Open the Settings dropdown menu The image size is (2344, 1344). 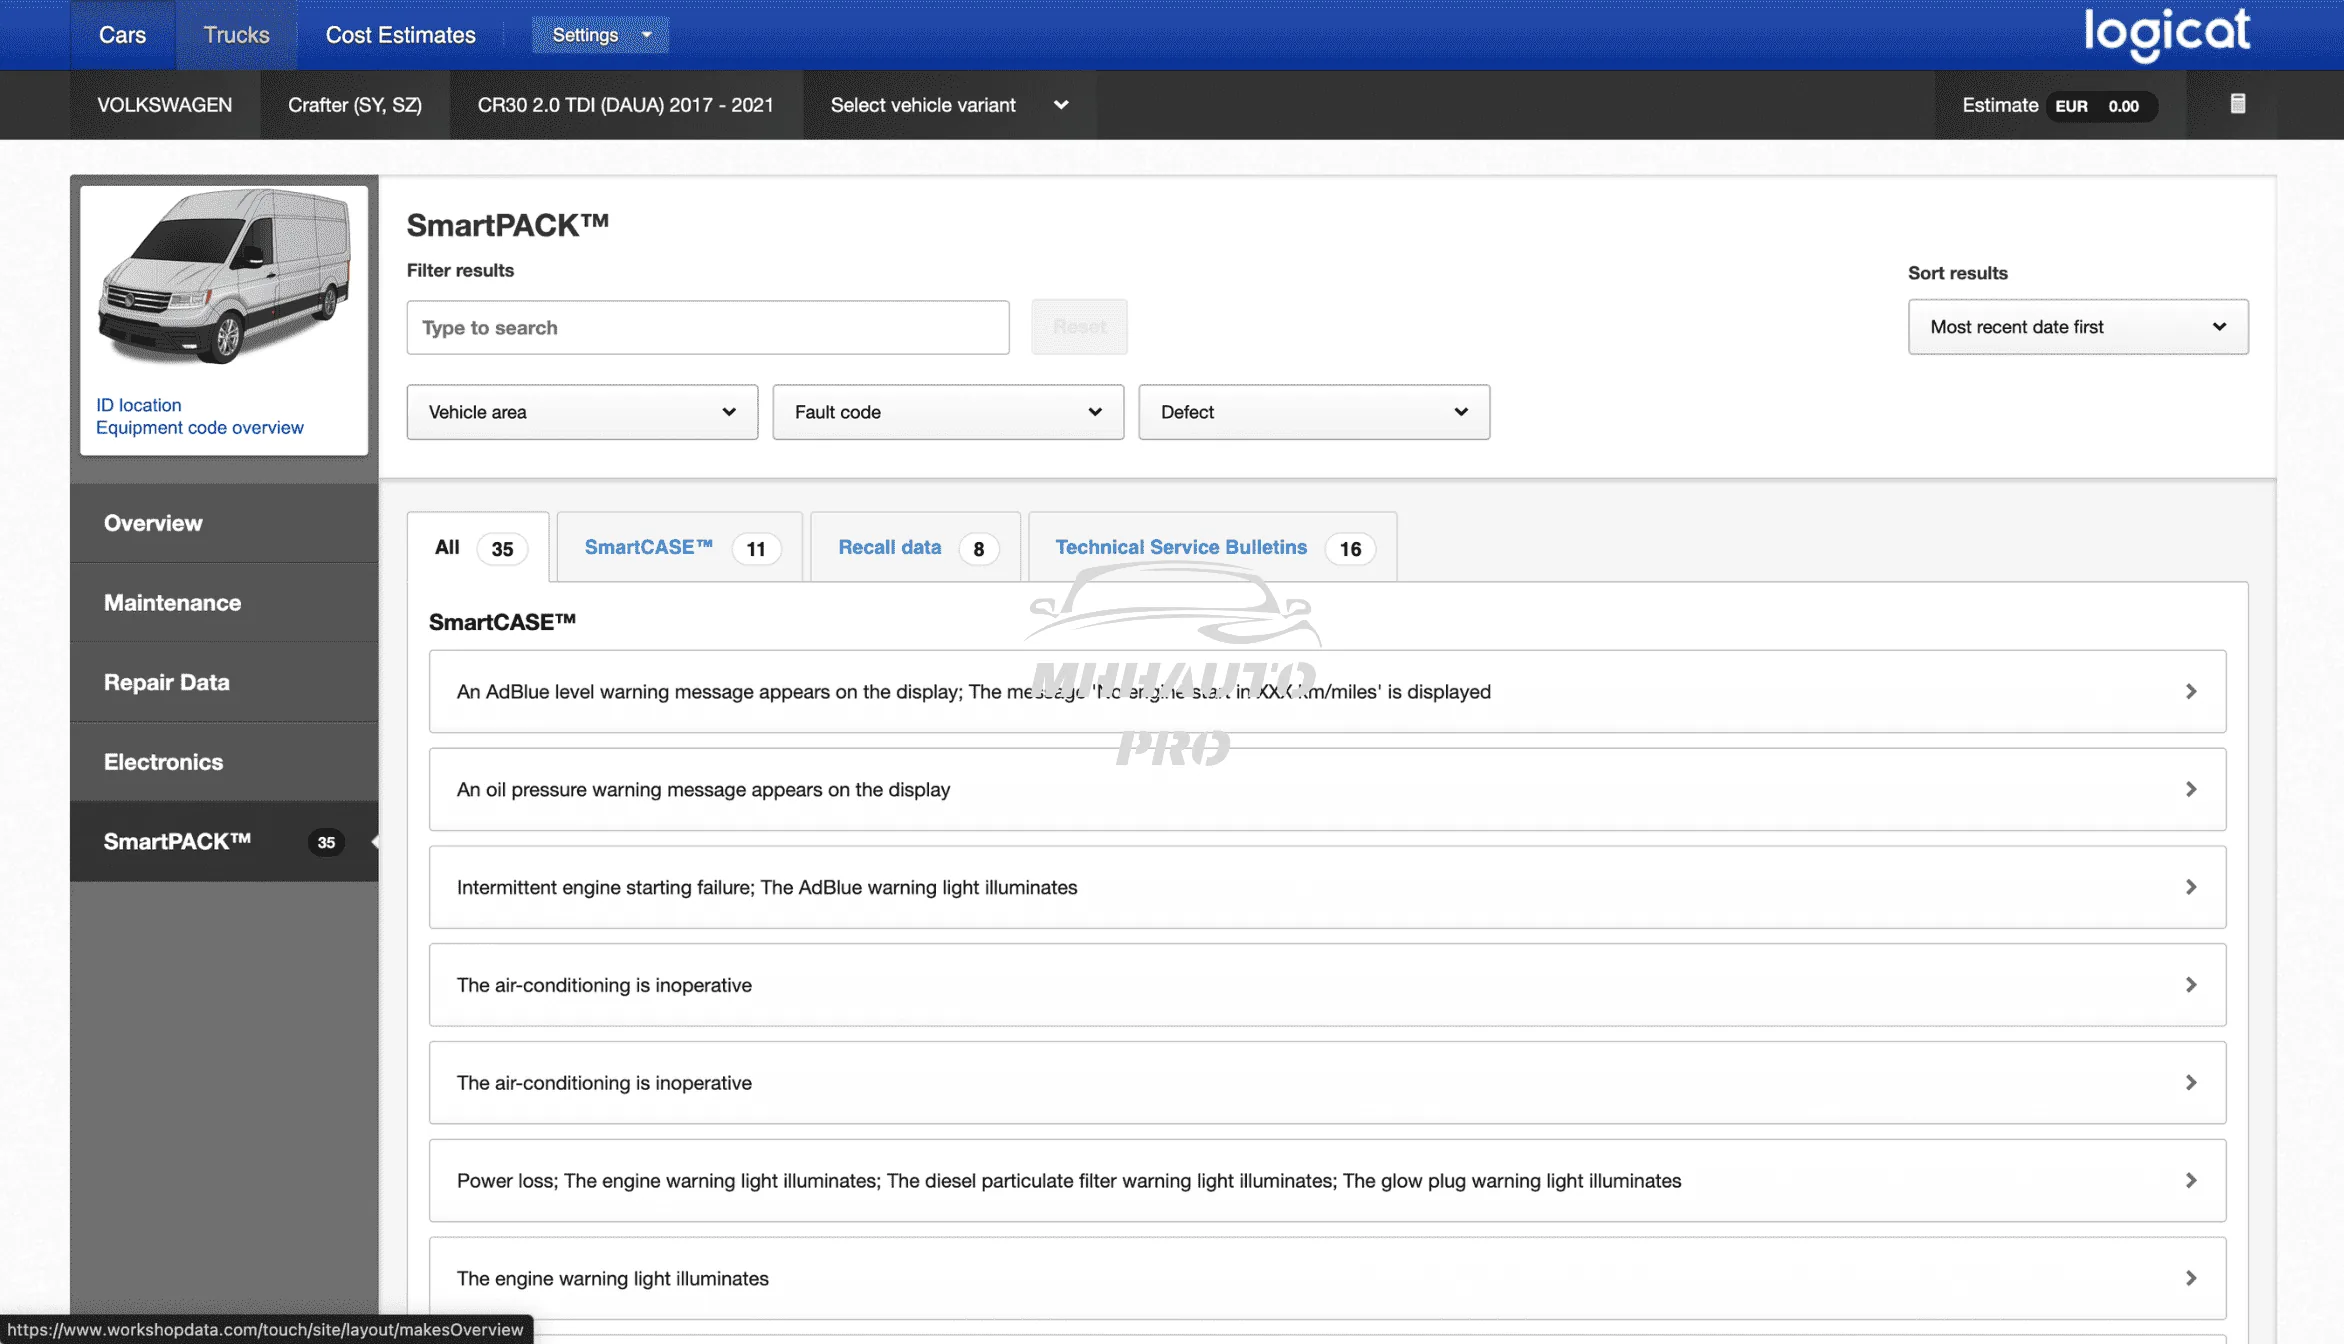coord(600,35)
